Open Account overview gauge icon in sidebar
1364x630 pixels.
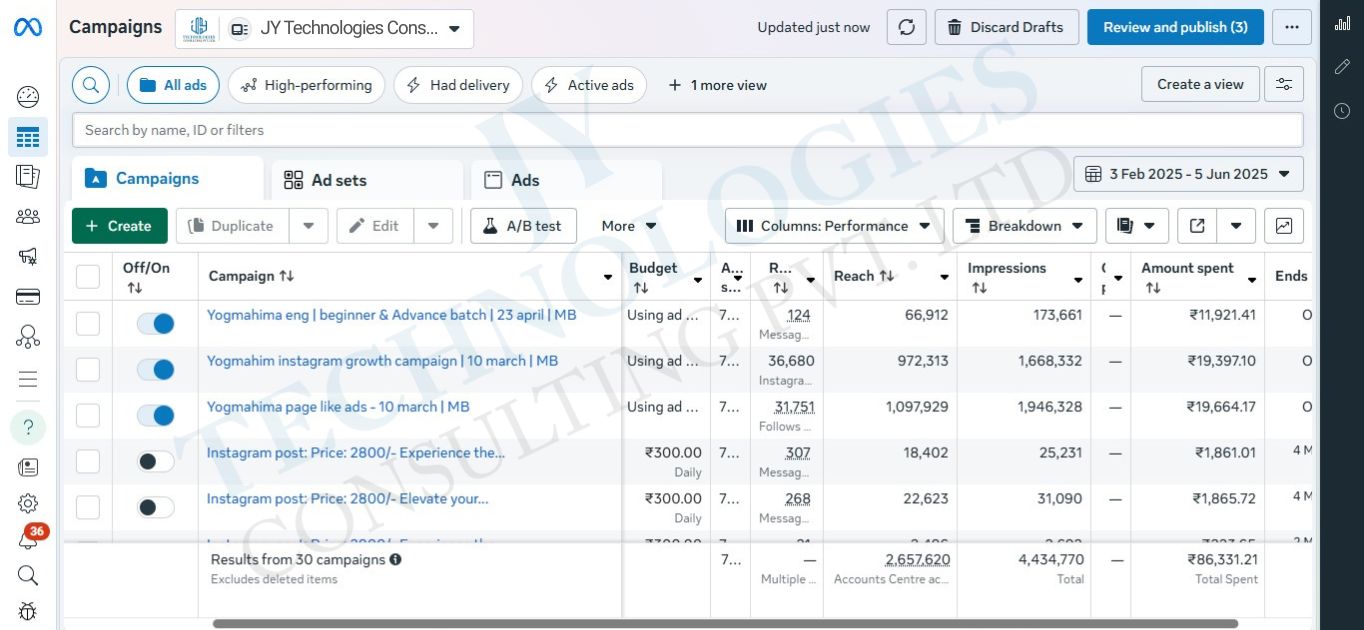[x=28, y=97]
